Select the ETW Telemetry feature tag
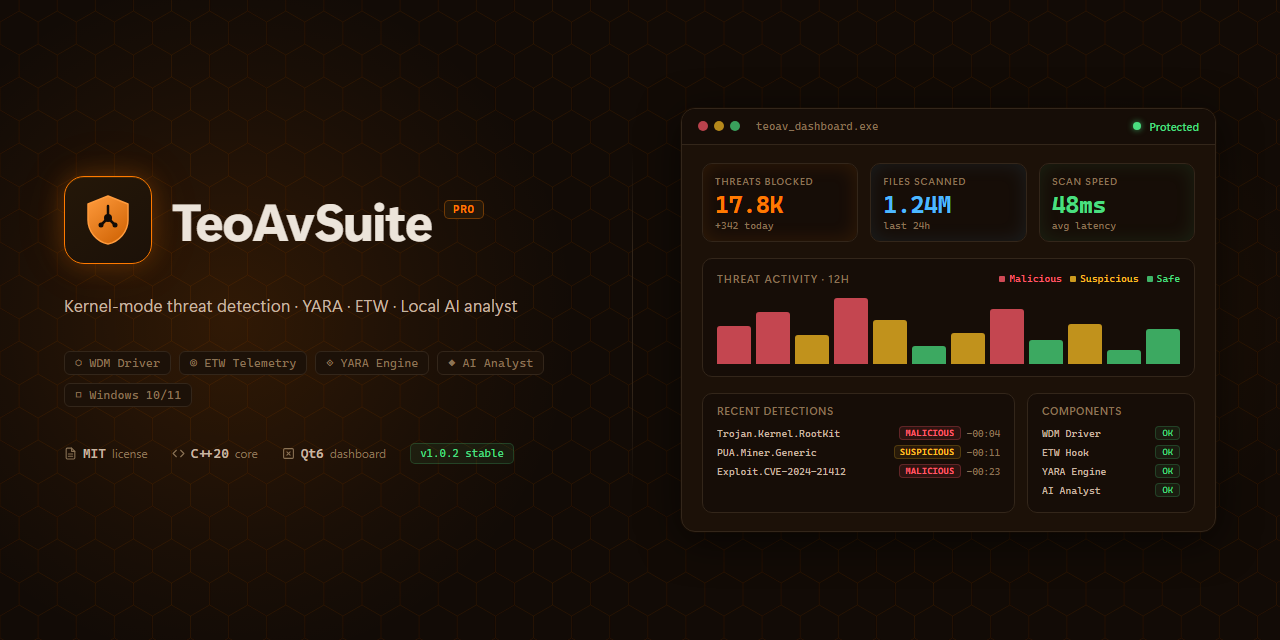1280x640 pixels. pyautogui.click(x=243, y=363)
